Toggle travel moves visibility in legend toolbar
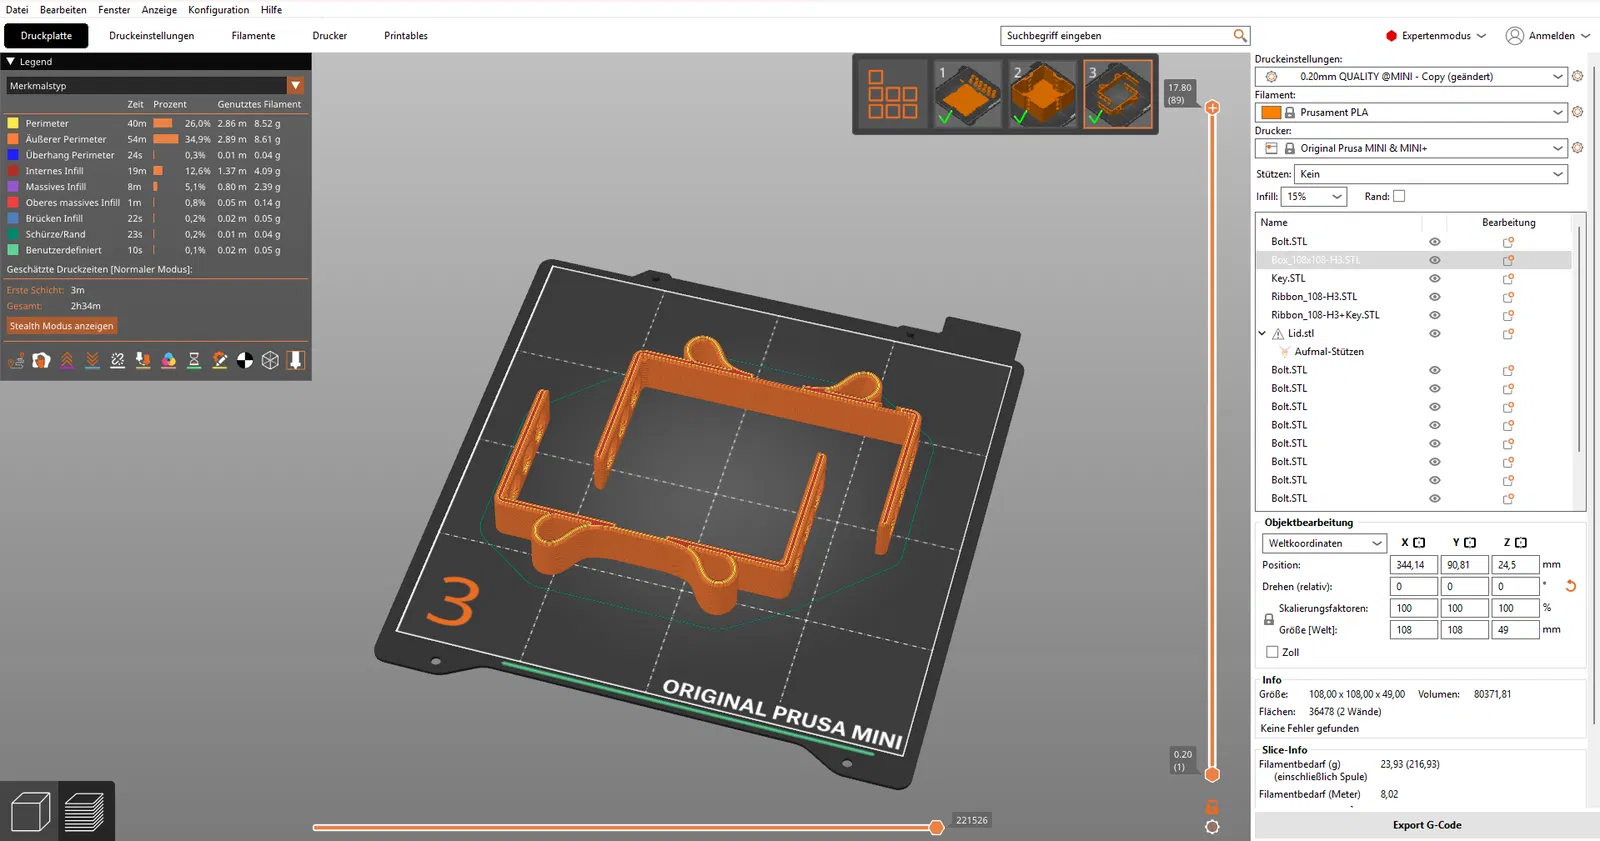Image resolution: width=1600 pixels, height=841 pixels. (16, 360)
